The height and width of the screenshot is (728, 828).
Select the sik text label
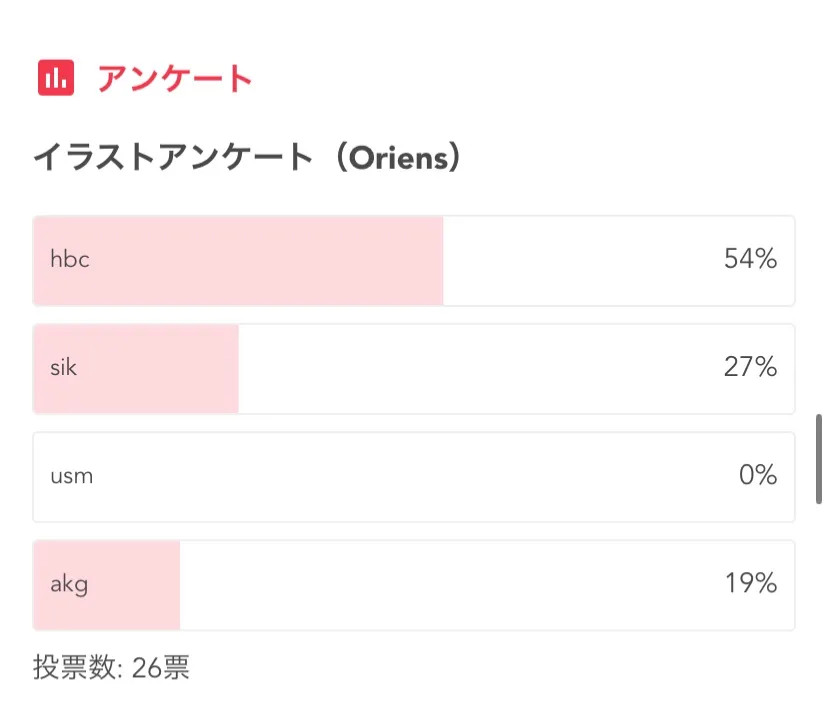click(x=64, y=368)
